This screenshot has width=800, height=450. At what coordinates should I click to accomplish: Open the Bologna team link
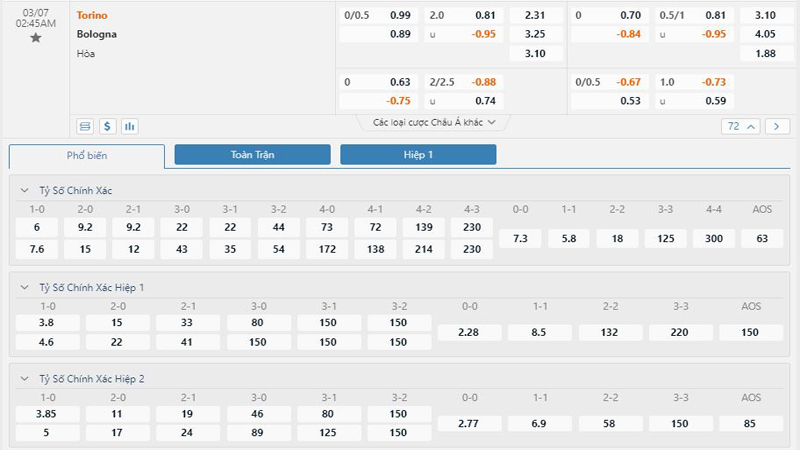tap(96, 34)
